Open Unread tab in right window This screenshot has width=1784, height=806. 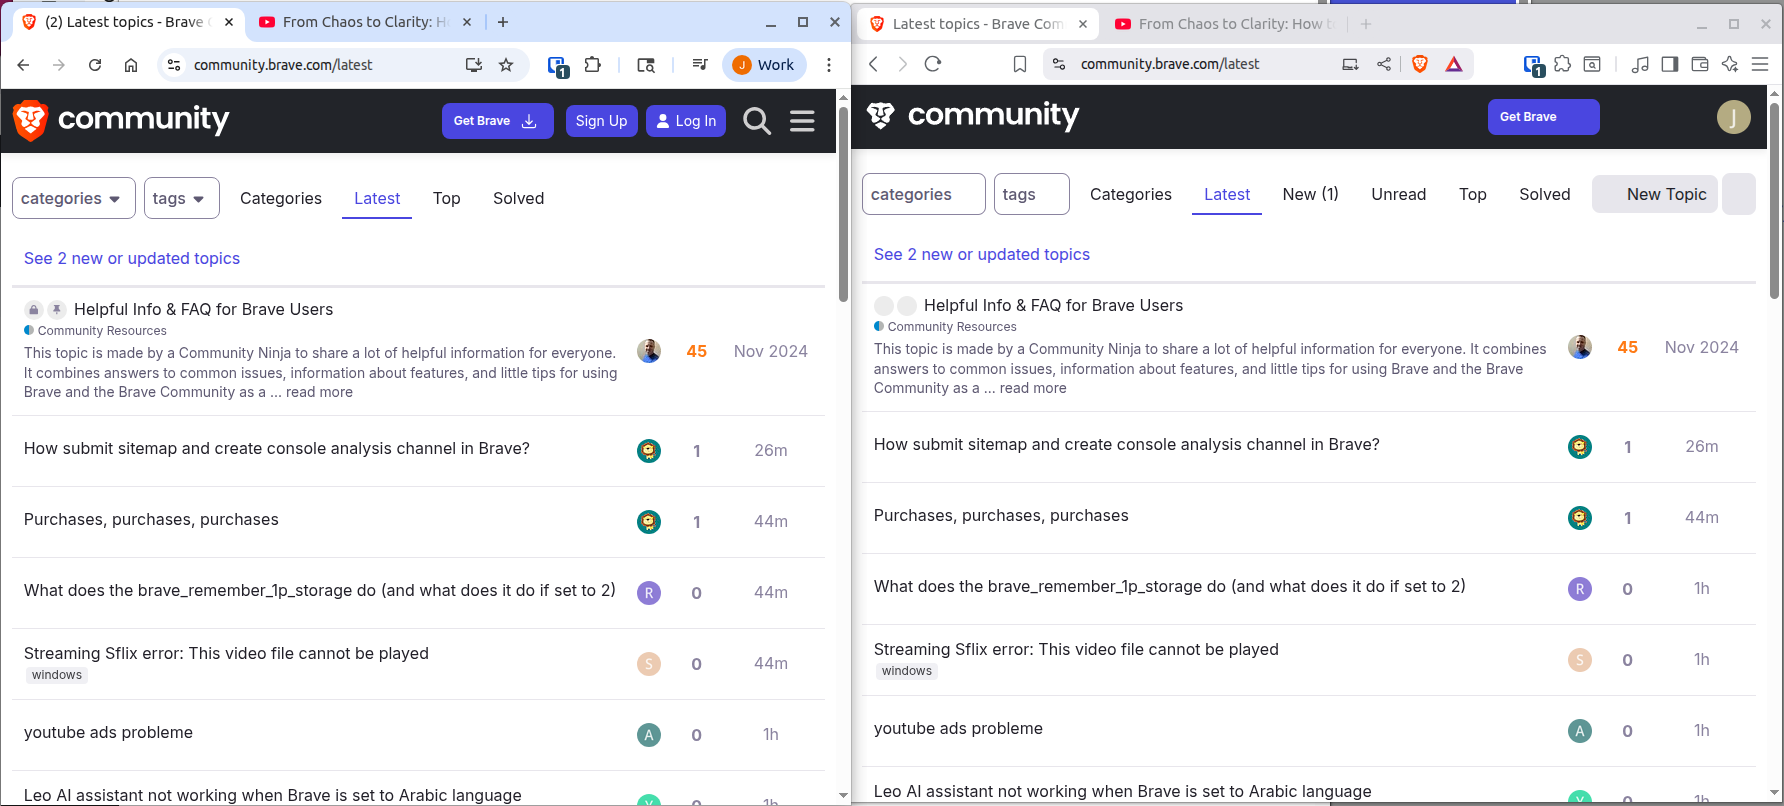[x=1398, y=194]
